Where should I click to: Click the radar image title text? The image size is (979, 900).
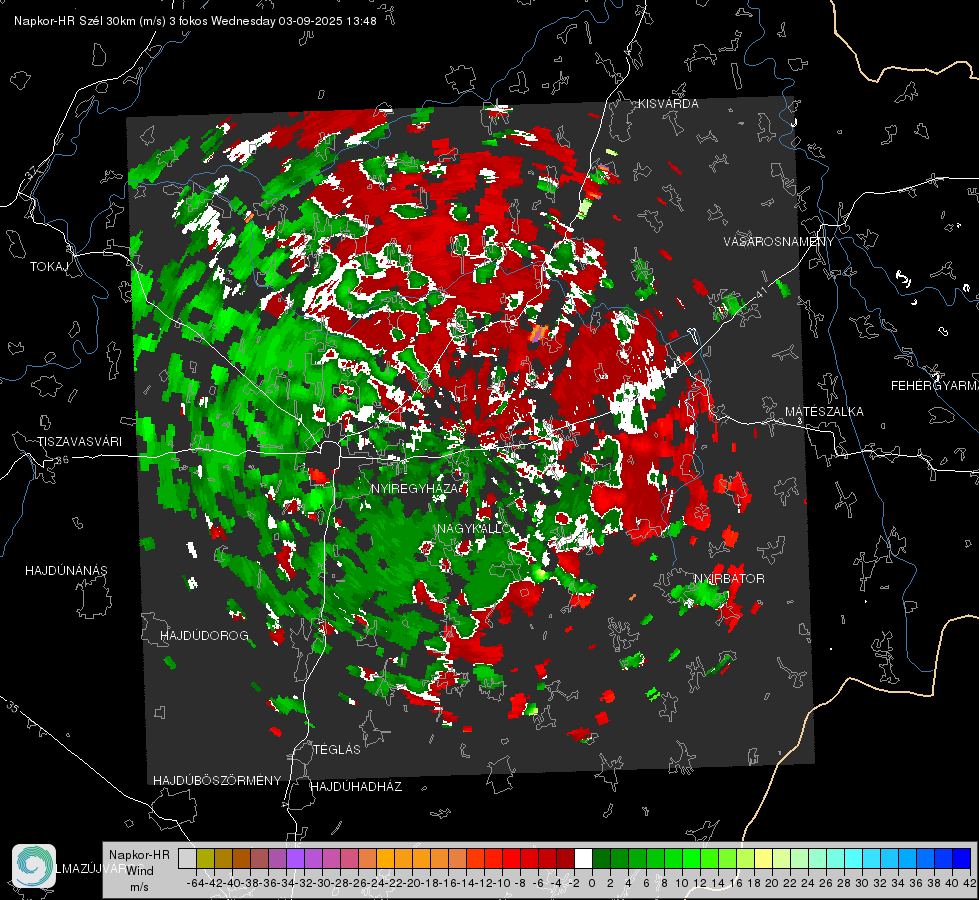click(195, 21)
